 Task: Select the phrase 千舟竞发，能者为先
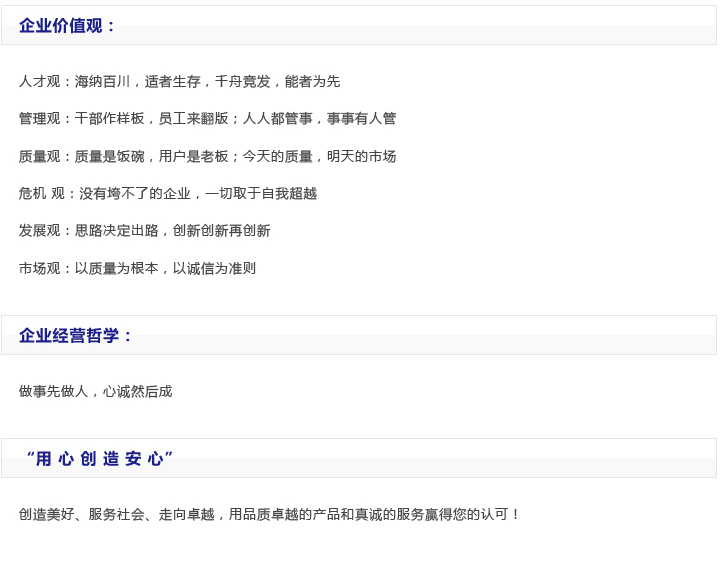point(277,81)
